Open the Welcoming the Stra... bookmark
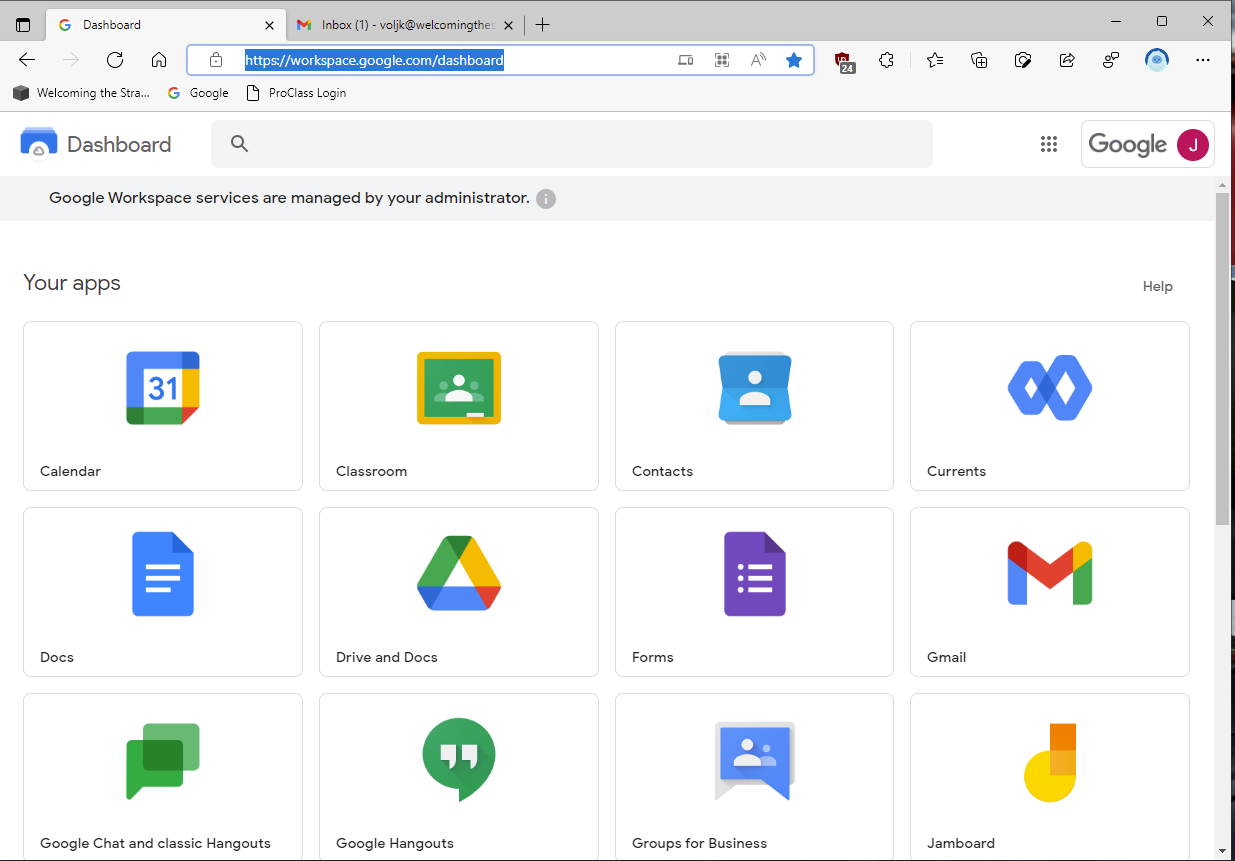1235x861 pixels. tap(82, 93)
